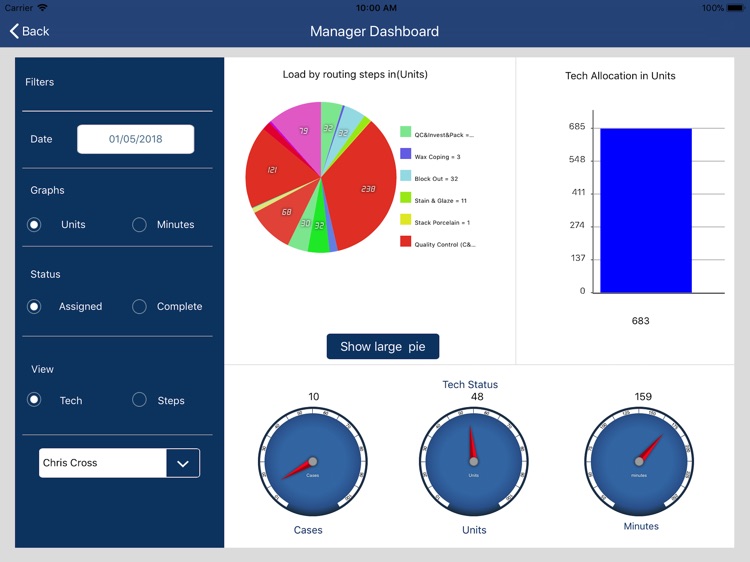The width and height of the screenshot is (750, 562).
Task: Click the 238 red pie slice
Action: click(364, 189)
